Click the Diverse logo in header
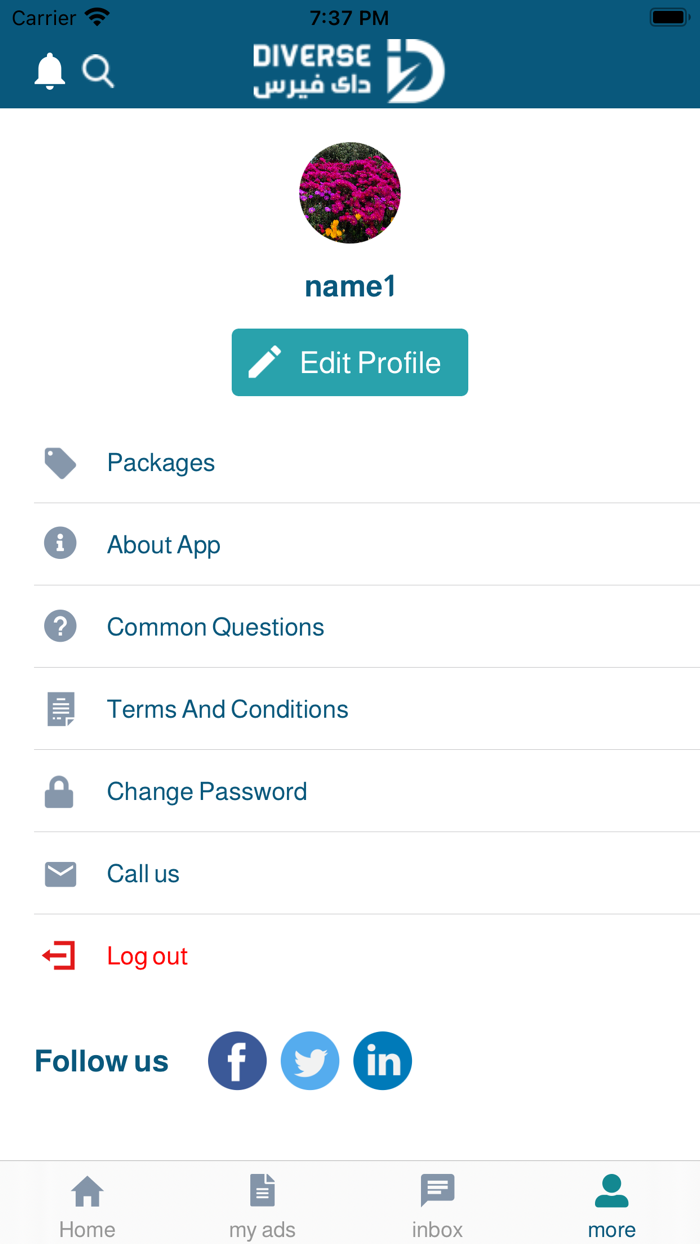This screenshot has width=700, height=1244. tap(349, 71)
